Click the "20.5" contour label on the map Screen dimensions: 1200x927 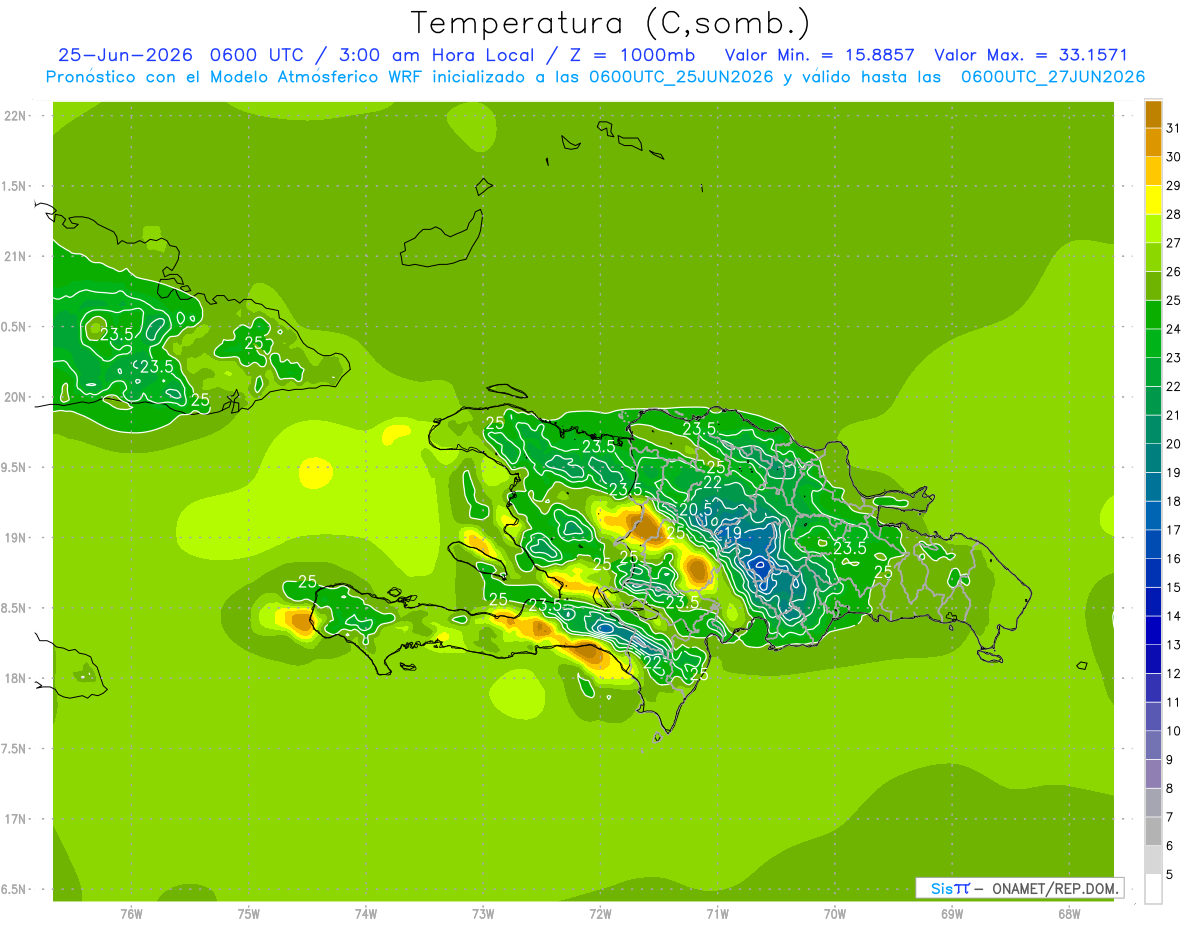(695, 509)
